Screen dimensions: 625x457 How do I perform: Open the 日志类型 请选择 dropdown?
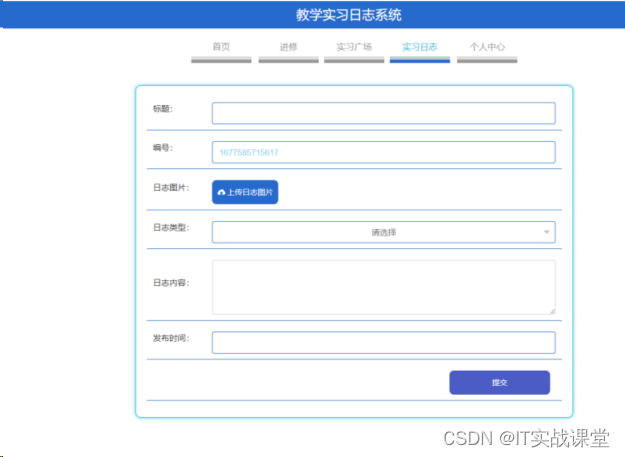point(383,232)
